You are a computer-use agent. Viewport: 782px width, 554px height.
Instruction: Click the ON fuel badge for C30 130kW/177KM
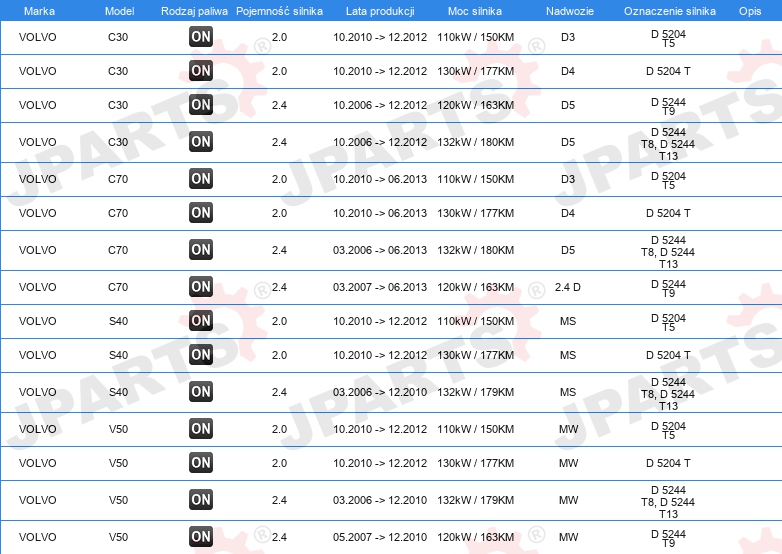coord(201,70)
